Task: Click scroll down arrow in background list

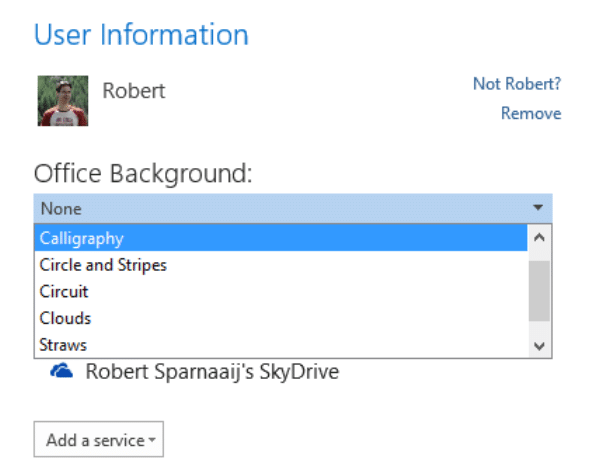Action: coord(539,346)
